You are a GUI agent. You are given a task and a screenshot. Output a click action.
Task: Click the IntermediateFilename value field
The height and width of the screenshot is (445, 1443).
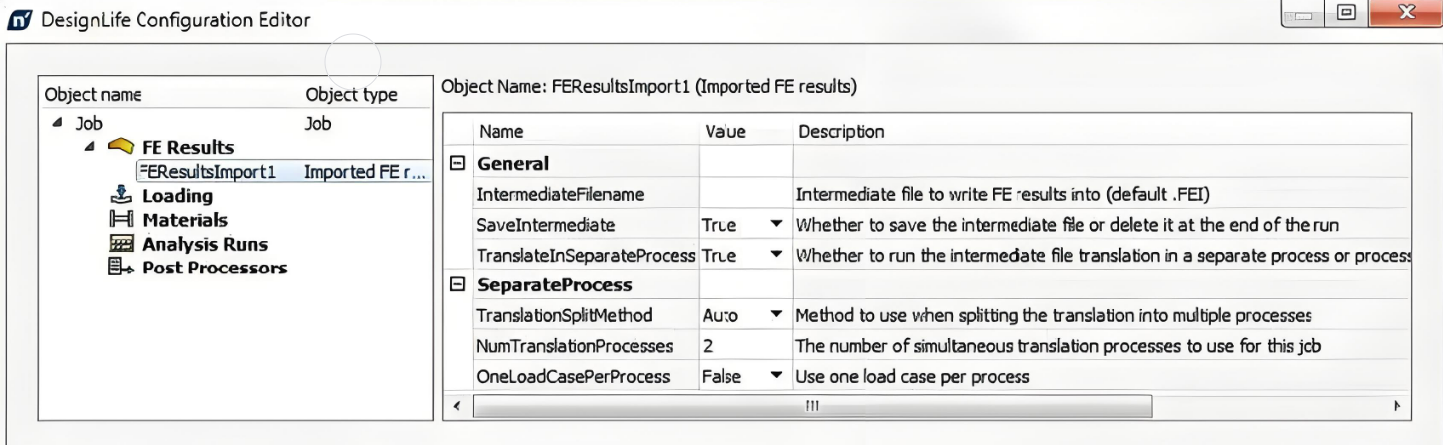[x=745, y=195]
